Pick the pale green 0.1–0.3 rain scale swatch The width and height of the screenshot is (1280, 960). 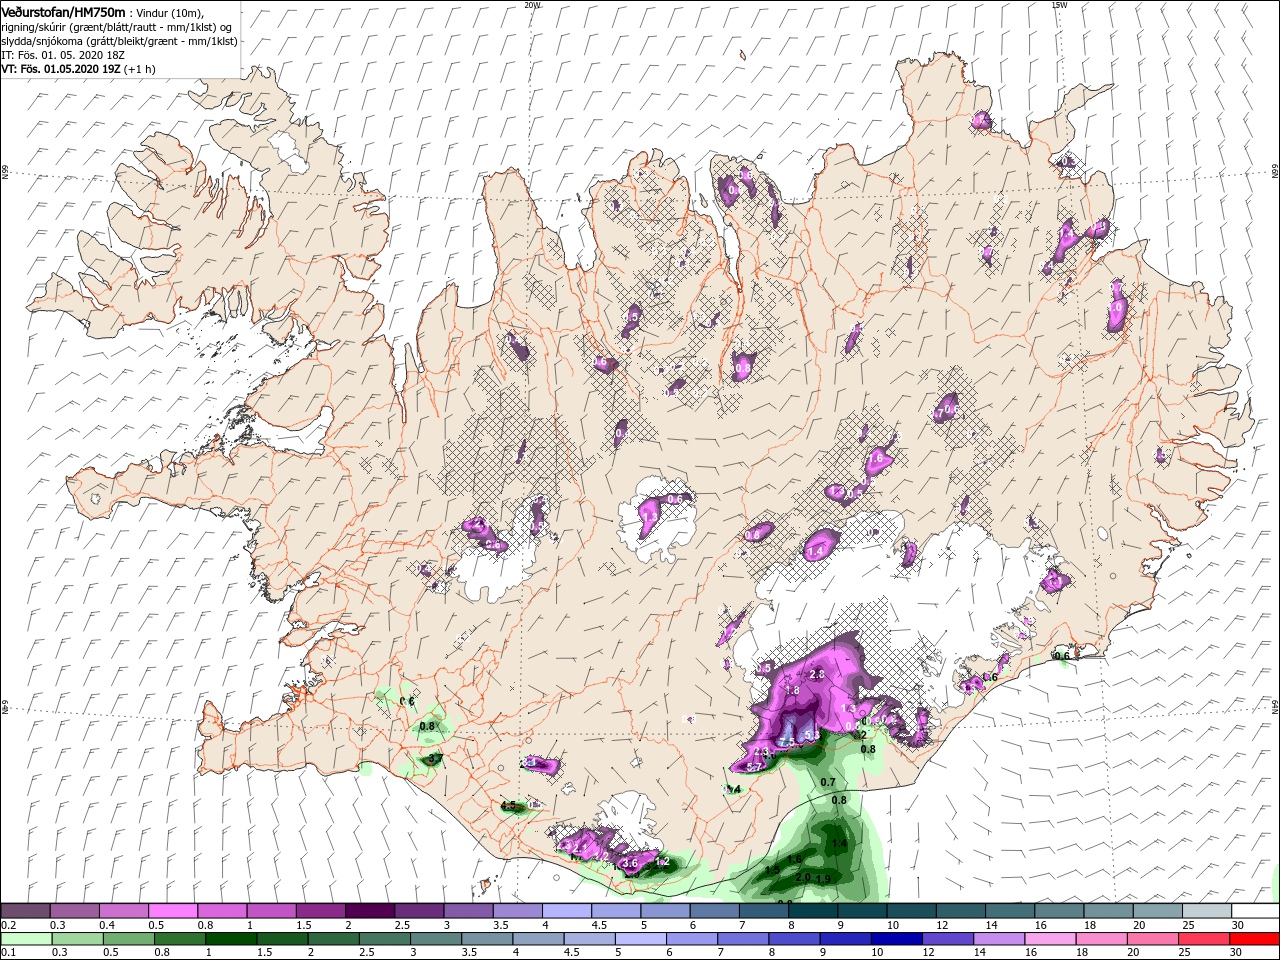pos(25,939)
